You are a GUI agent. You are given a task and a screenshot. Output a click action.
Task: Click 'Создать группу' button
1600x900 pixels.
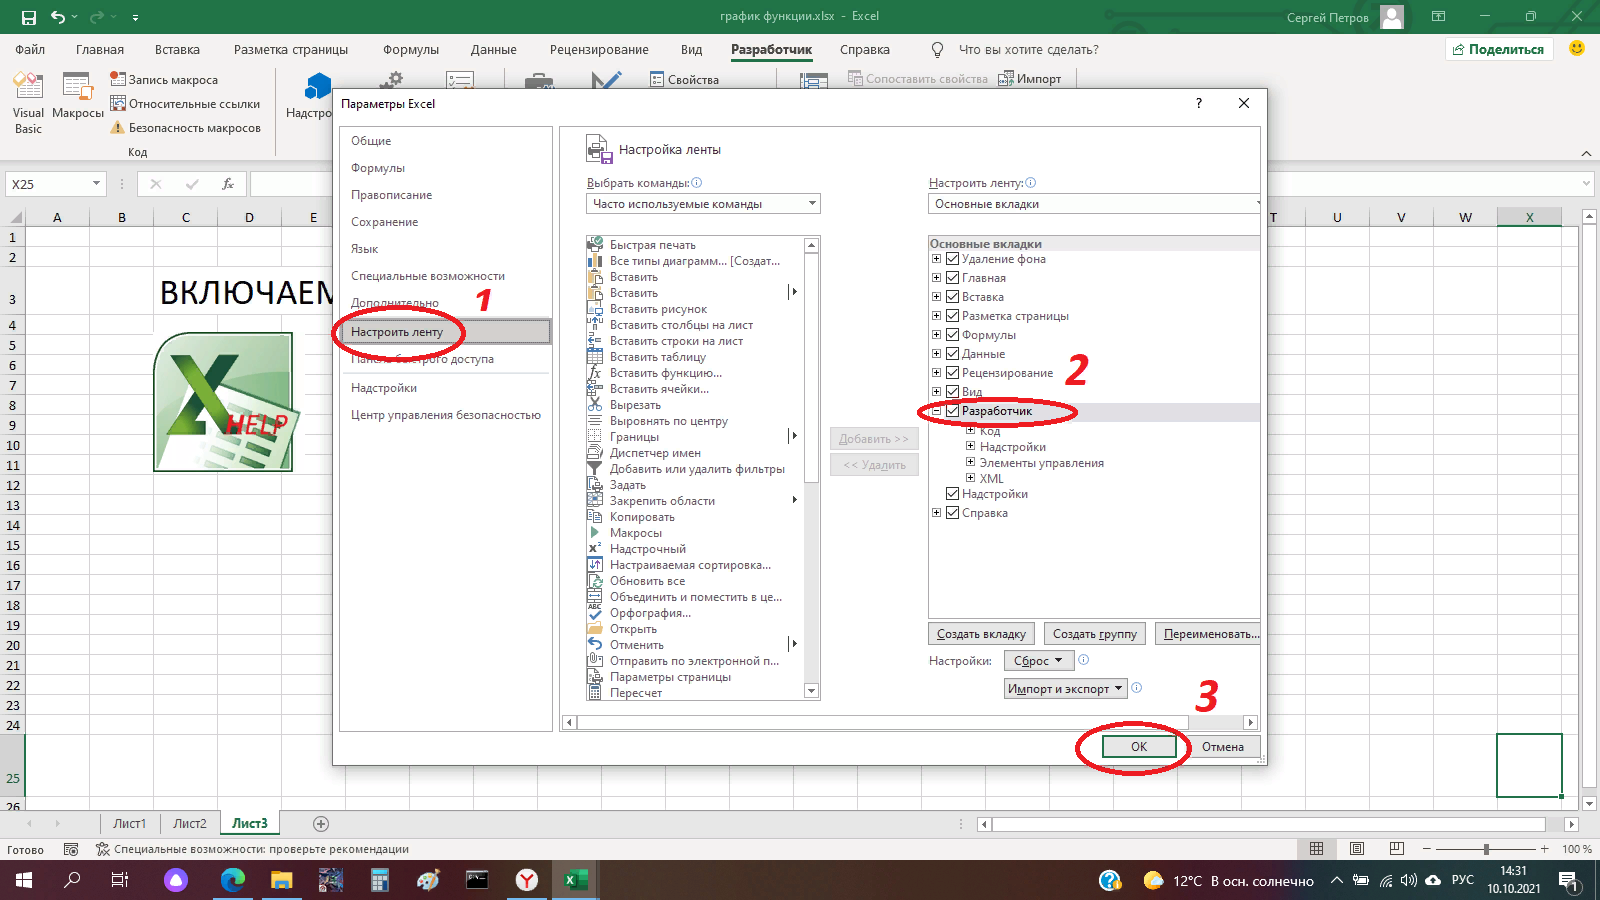(x=1095, y=634)
